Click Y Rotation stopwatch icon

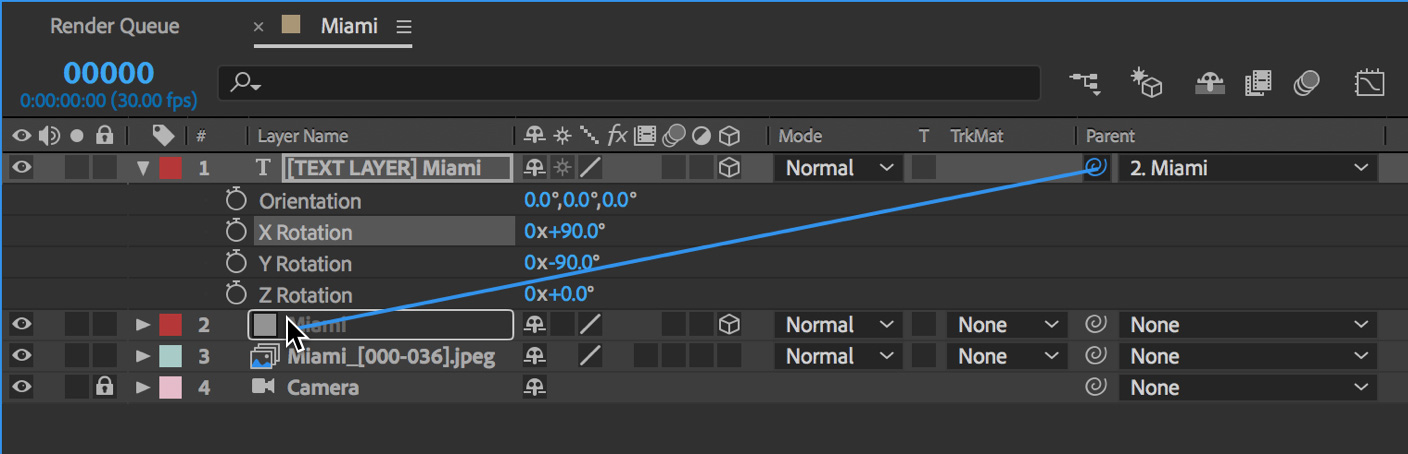tap(236, 263)
